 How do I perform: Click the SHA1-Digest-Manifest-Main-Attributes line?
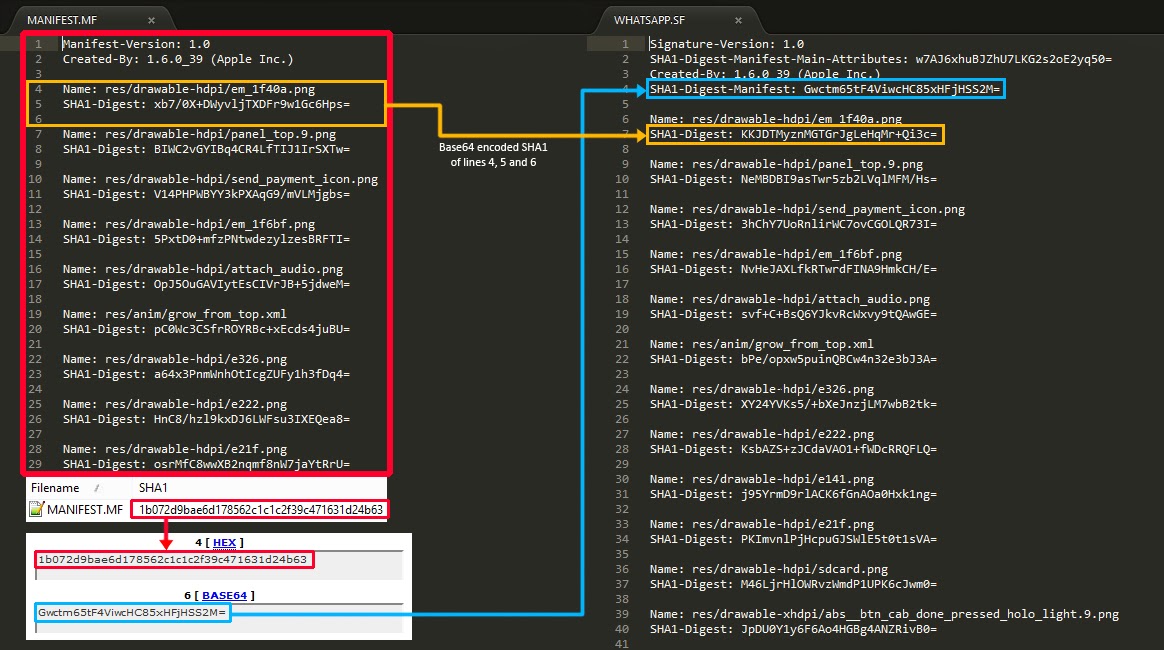(x=881, y=59)
